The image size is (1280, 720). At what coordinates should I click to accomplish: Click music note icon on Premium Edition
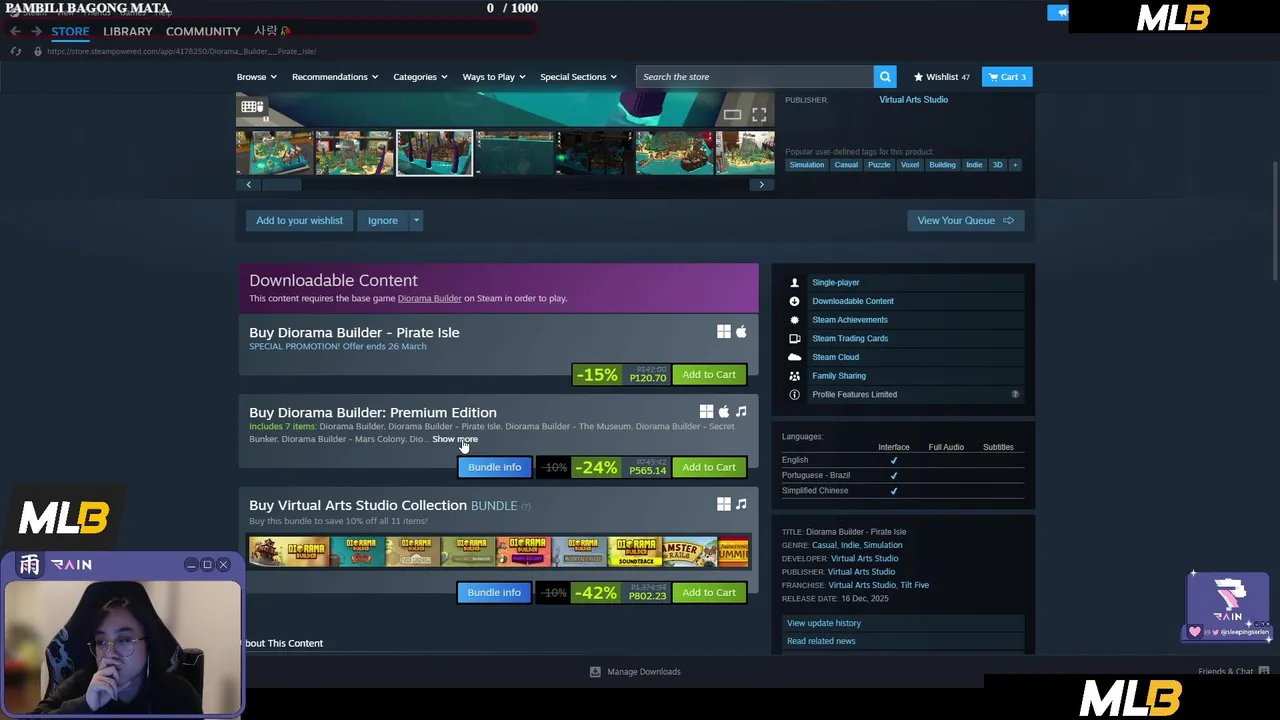tap(741, 412)
